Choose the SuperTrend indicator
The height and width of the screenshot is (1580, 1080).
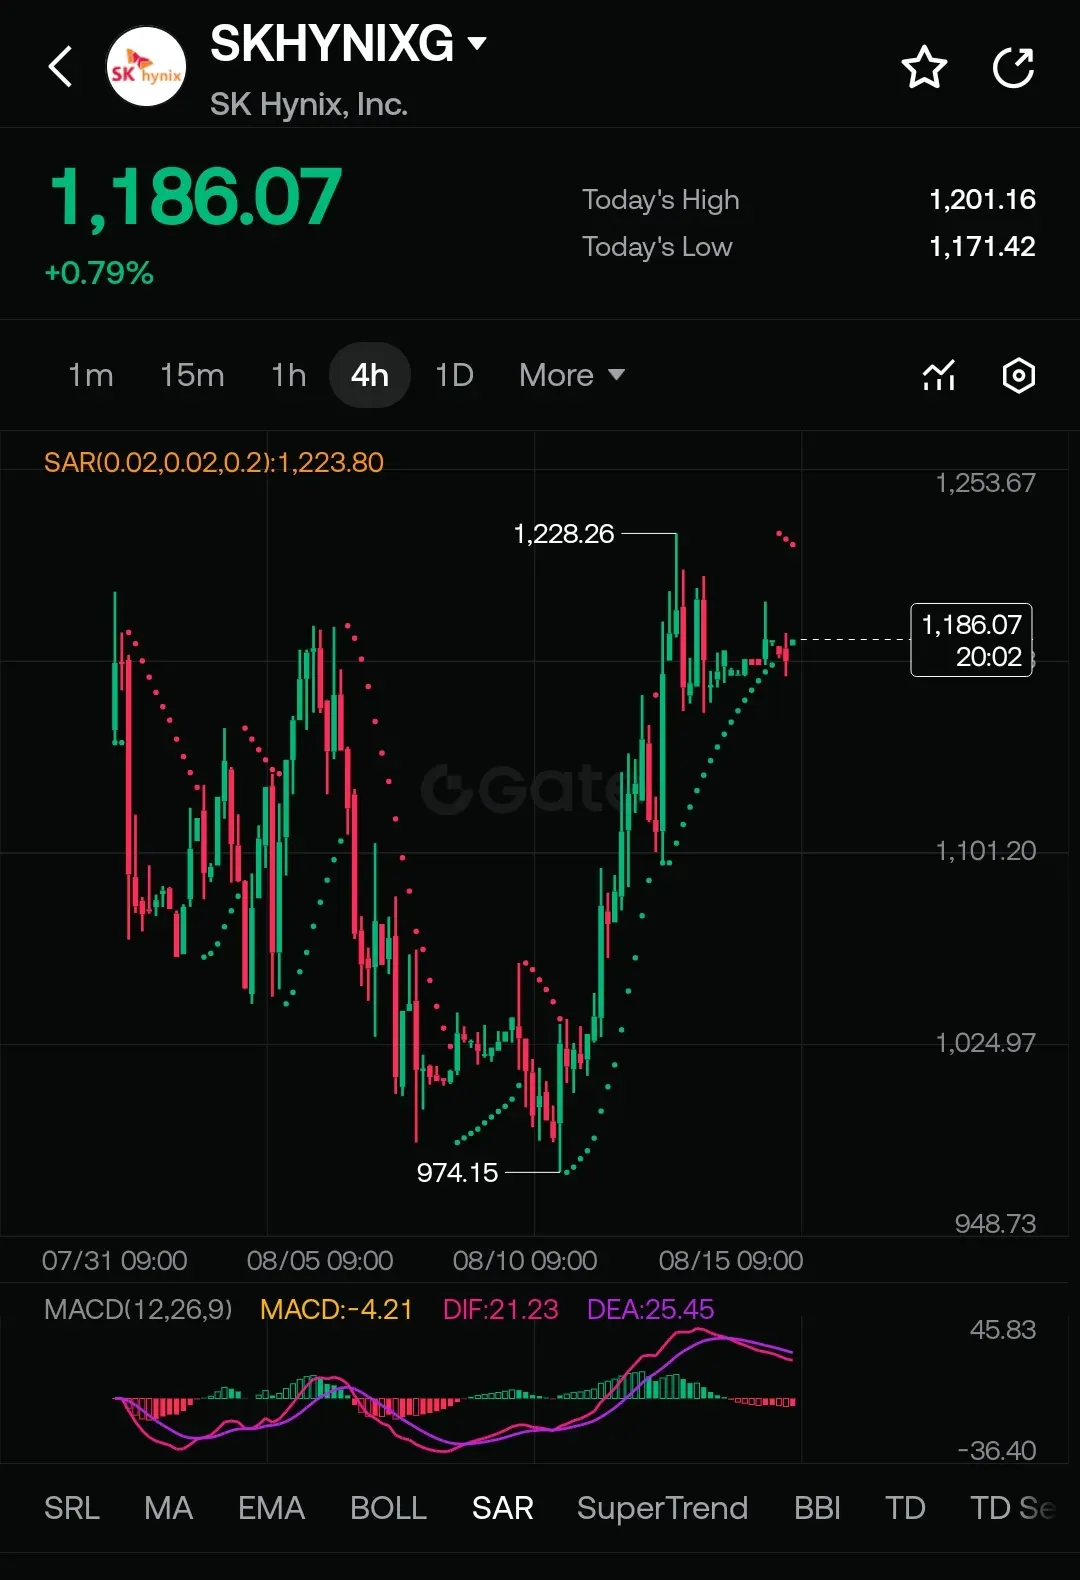pyautogui.click(x=662, y=1508)
